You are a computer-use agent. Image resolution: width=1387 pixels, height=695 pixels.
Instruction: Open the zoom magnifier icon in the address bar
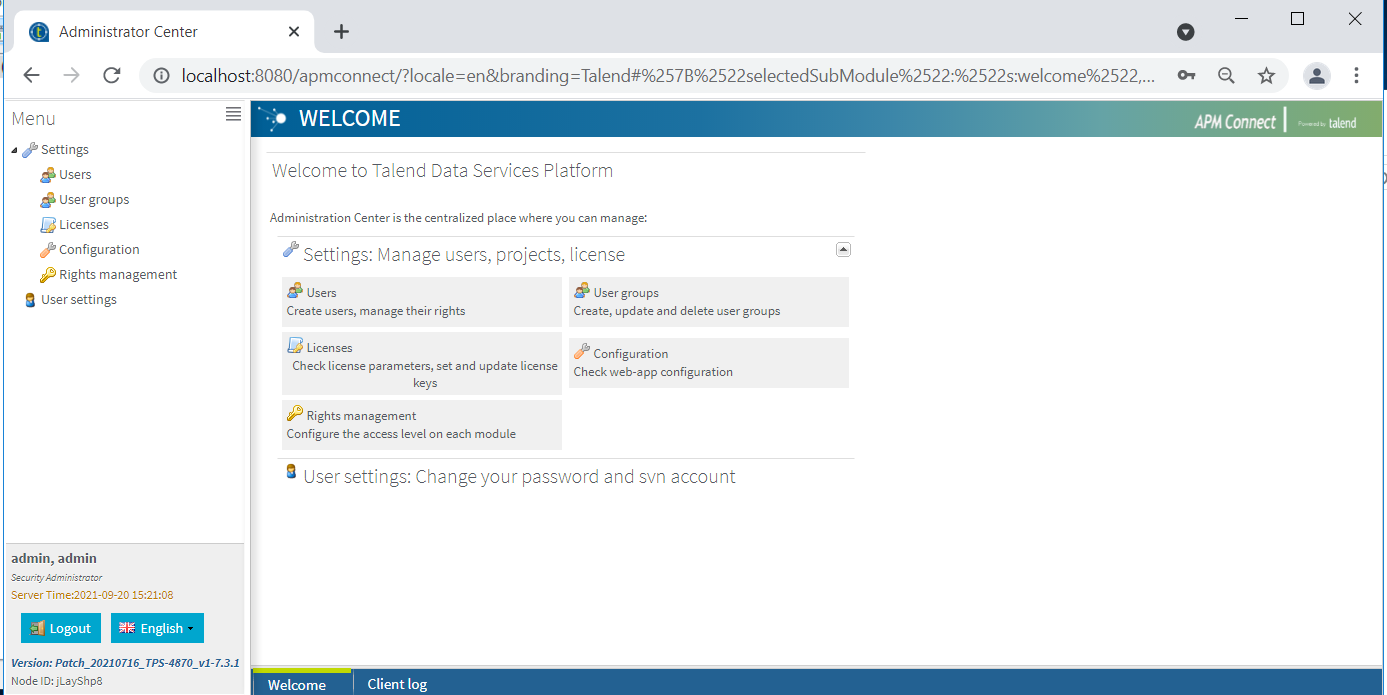click(x=1226, y=75)
